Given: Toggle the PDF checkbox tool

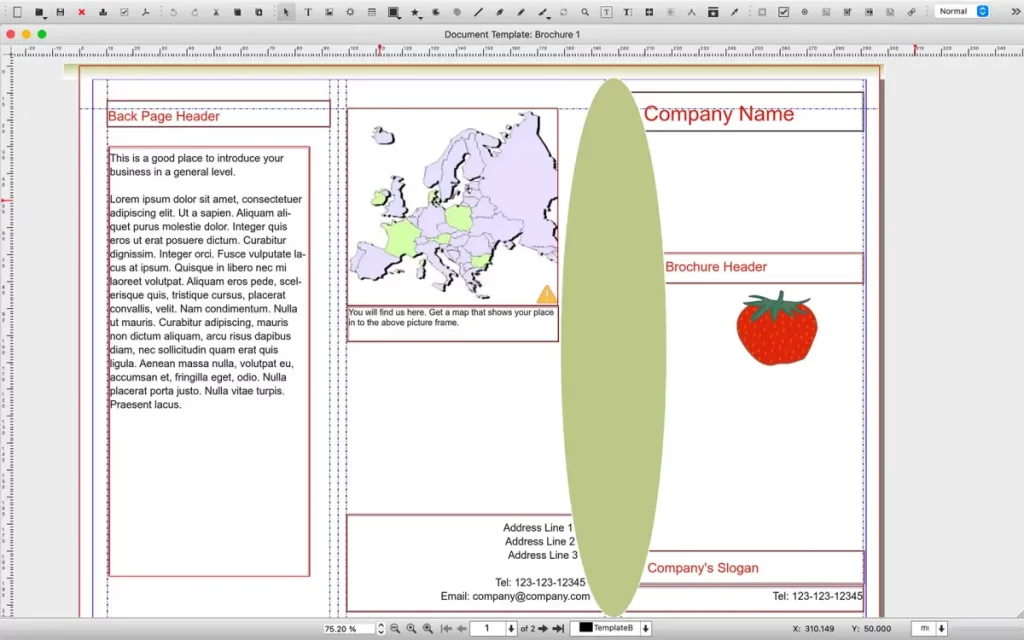Looking at the screenshot, I should click(784, 12).
